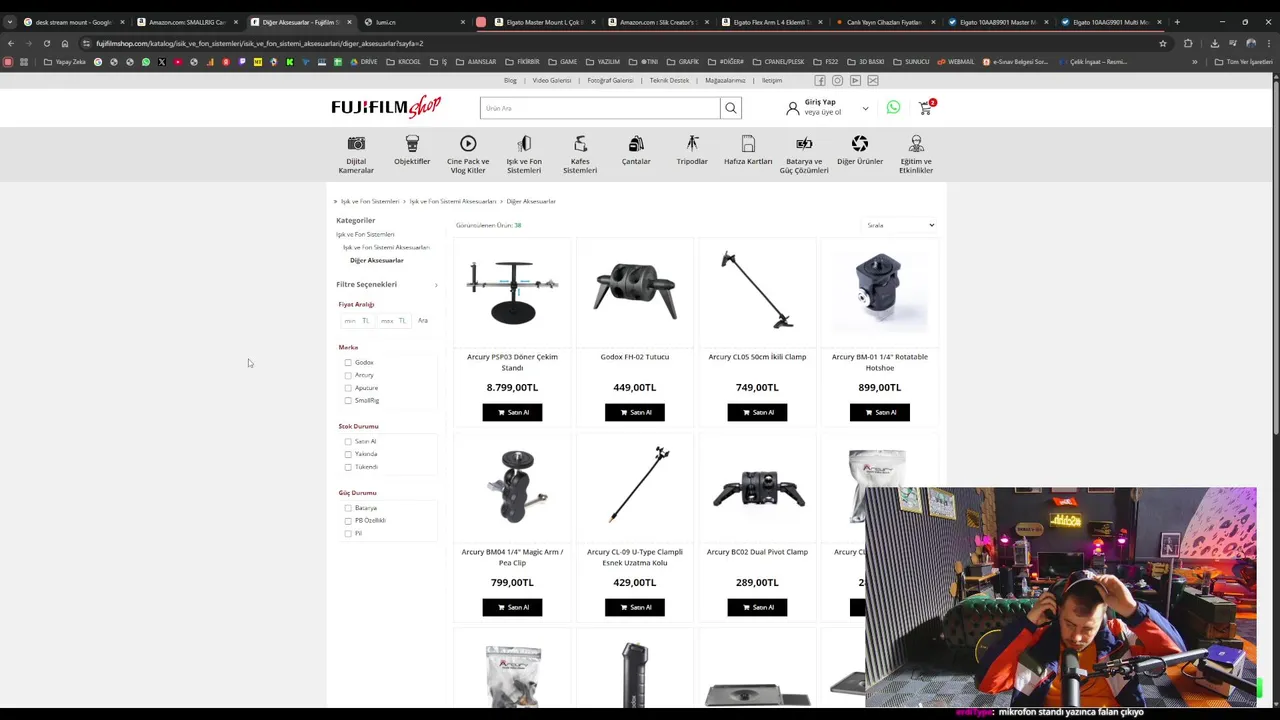Image resolution: width=1280 pixels, height=720 pixels.
Task: Click the mail envelope icon in top bar
Action: pos(873,80)
